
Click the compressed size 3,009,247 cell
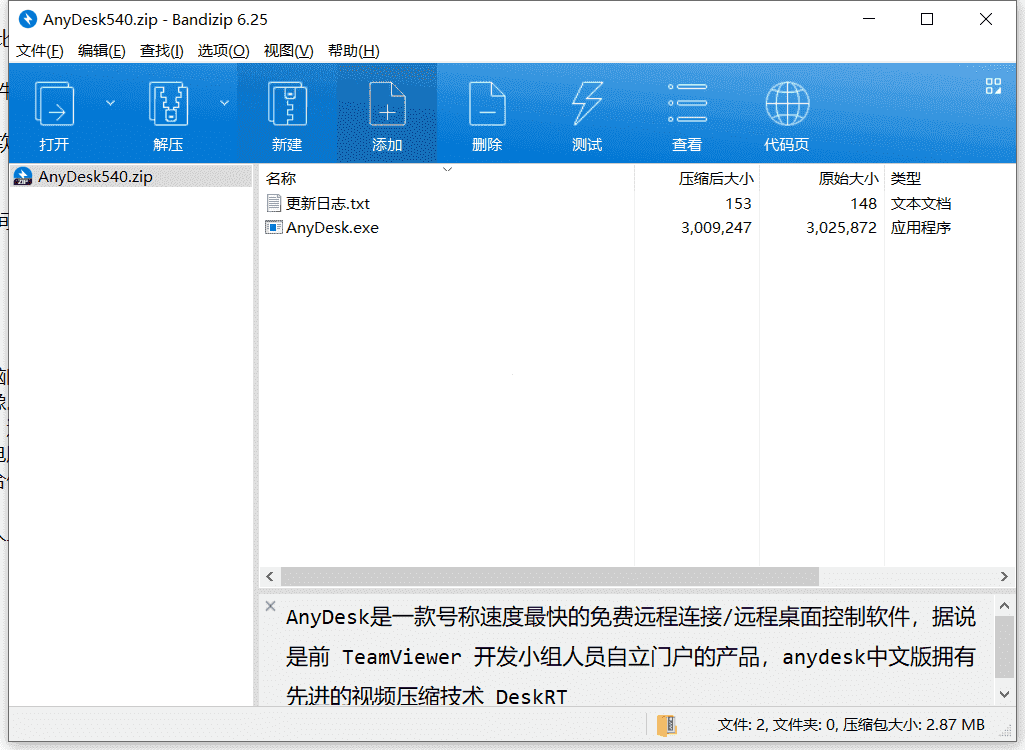click(x=716, y=228)
